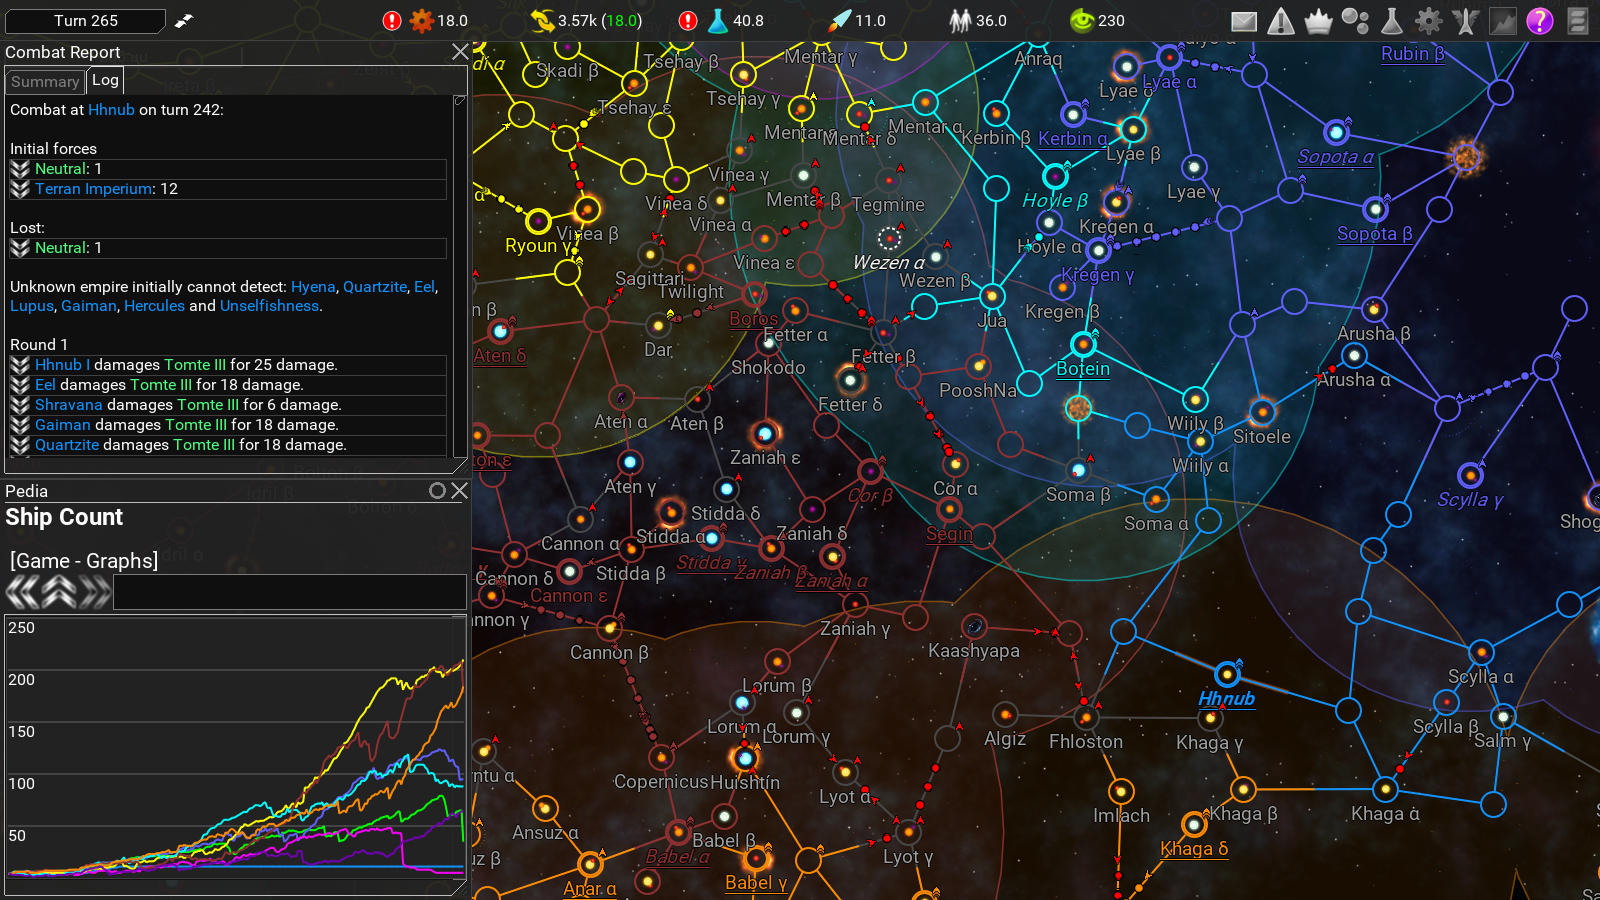Image resolution: width=1600 pixels, height=900 pixels.
Task: Open the Graphs chart icon
Action: (1503, 21)
